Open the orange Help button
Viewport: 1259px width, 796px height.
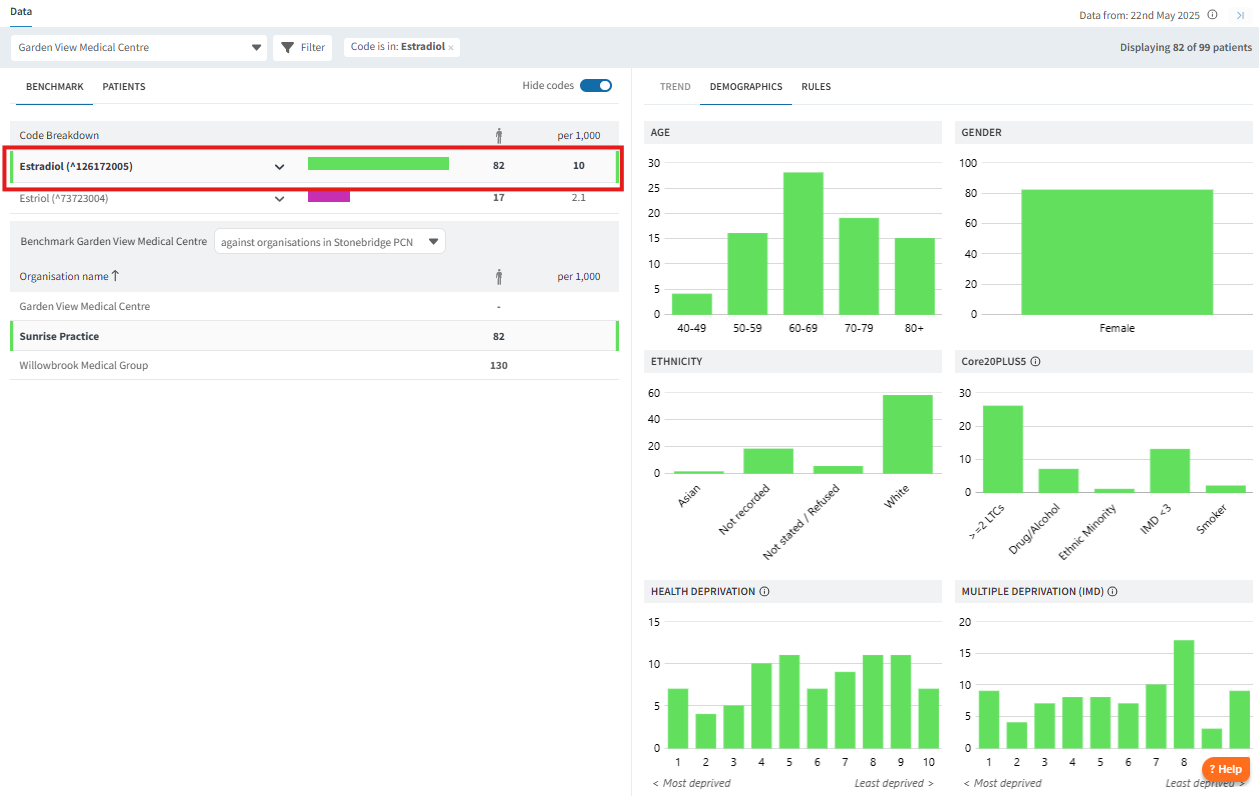click(x=1225, y=769)
